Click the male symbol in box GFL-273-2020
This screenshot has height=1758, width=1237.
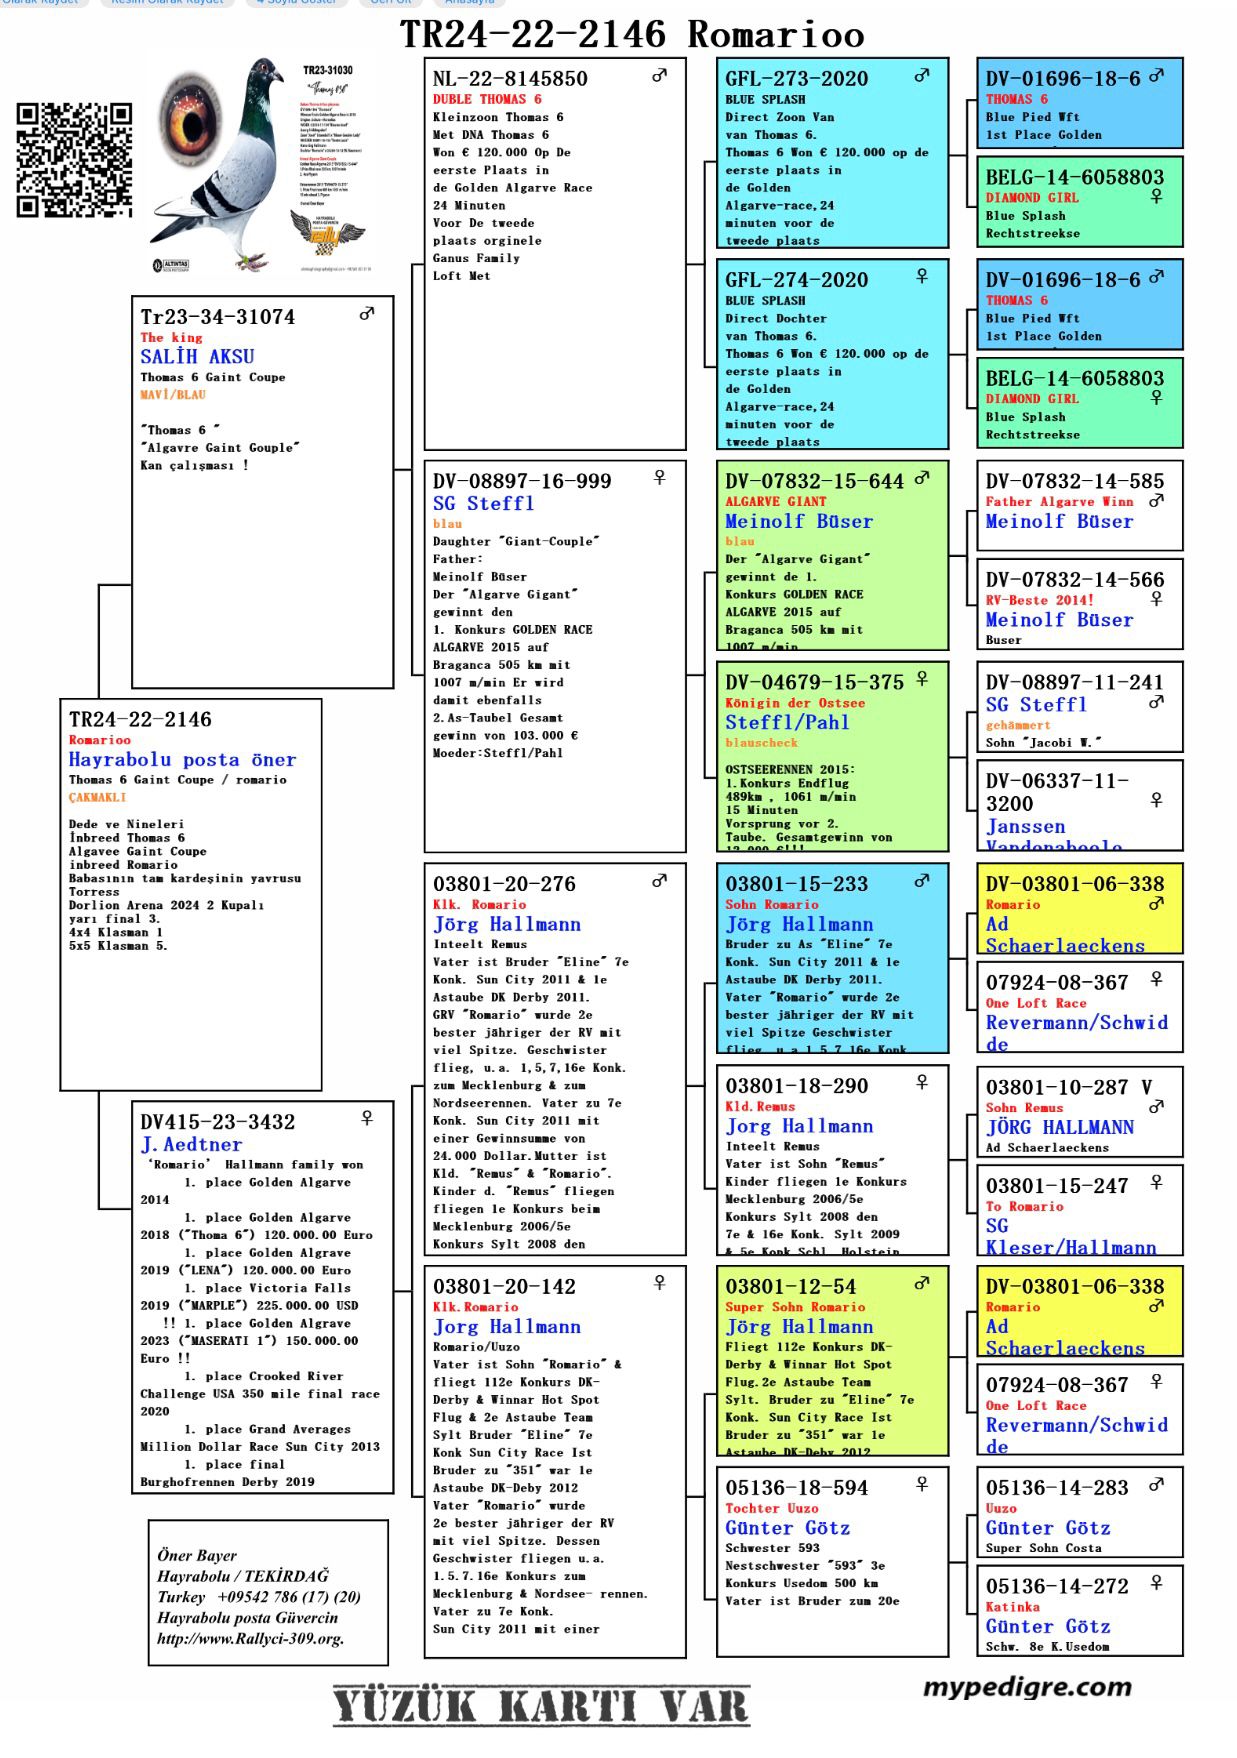coord(922,76)
